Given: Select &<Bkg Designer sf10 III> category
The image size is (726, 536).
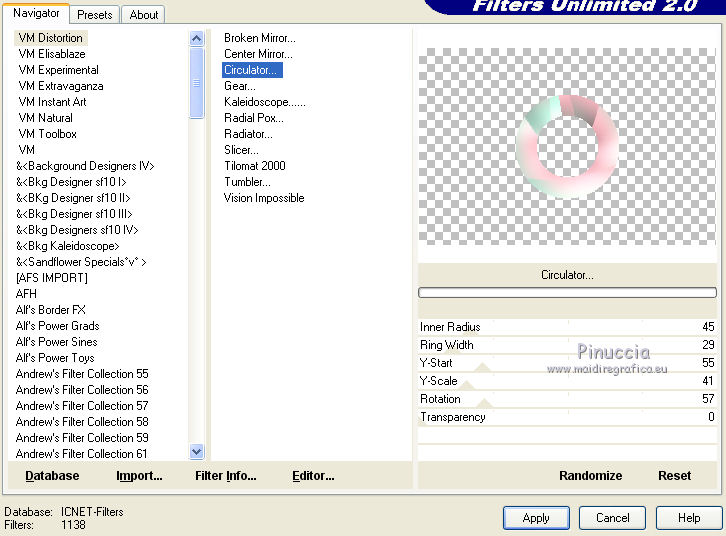Looking at the screenshot, I should (x=74, y=214).
